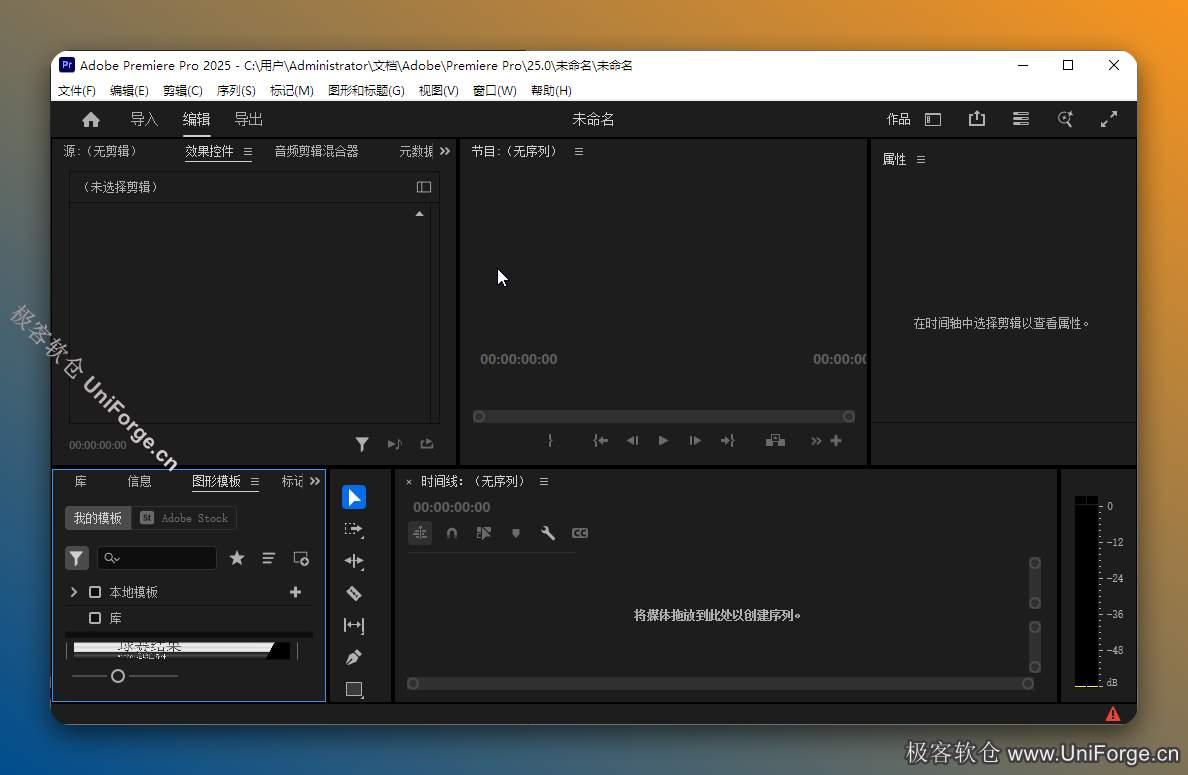Select the Pen tool
Image resolution: width=1188 pixels, height=775 pixels.
pos(354,657)
